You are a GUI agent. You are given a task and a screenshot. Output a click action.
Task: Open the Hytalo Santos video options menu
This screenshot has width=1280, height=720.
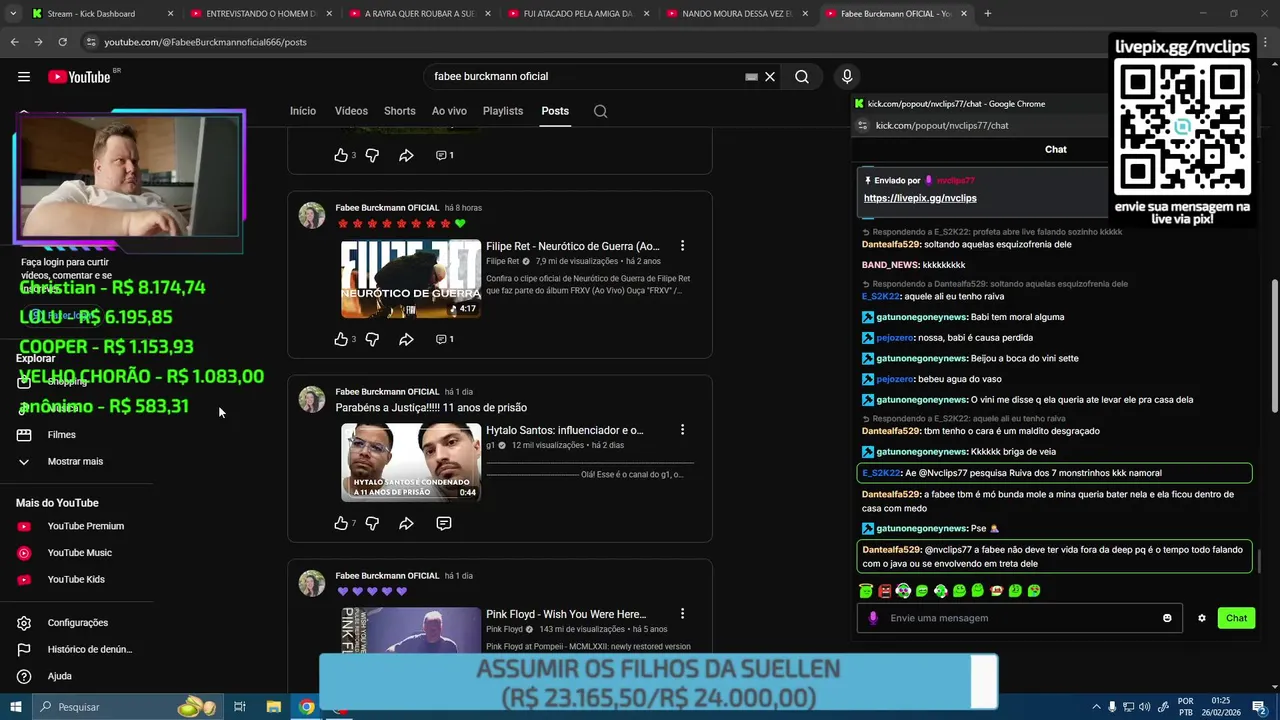(682, 430)
